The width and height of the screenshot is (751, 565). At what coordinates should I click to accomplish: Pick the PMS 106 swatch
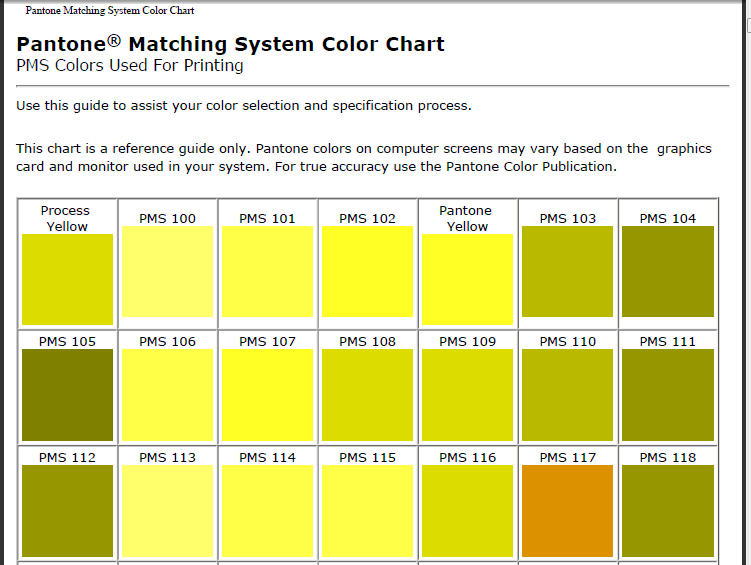(167, 395)
